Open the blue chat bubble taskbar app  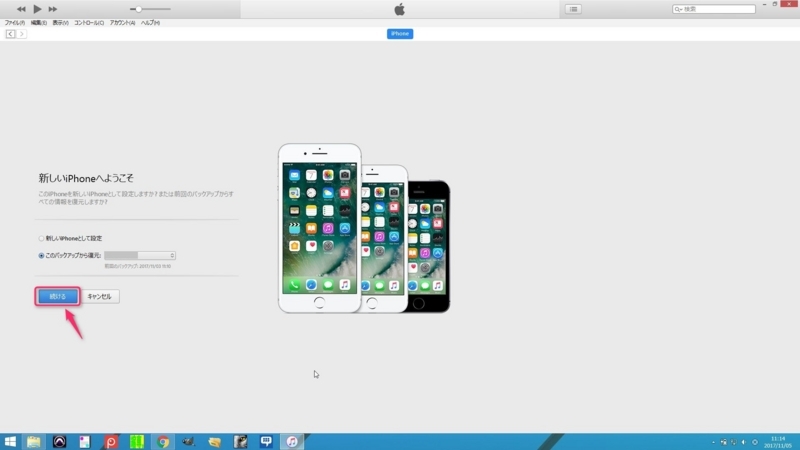(x=266, y=441)
